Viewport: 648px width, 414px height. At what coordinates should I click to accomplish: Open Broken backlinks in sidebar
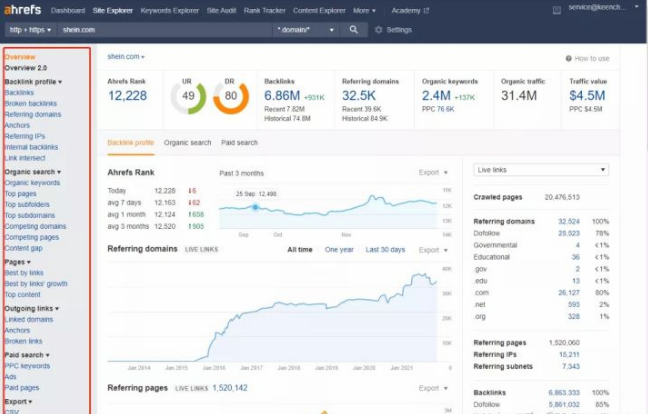tap(30, 103)
